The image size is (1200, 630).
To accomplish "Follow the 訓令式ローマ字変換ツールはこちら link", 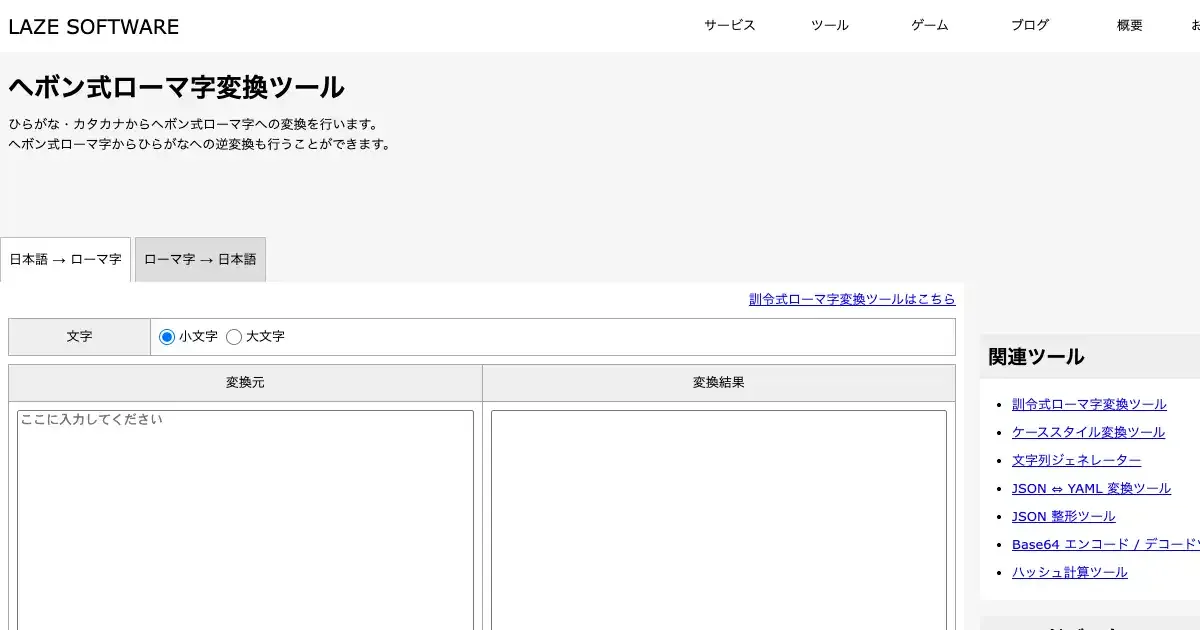I will tap(851, 299).
